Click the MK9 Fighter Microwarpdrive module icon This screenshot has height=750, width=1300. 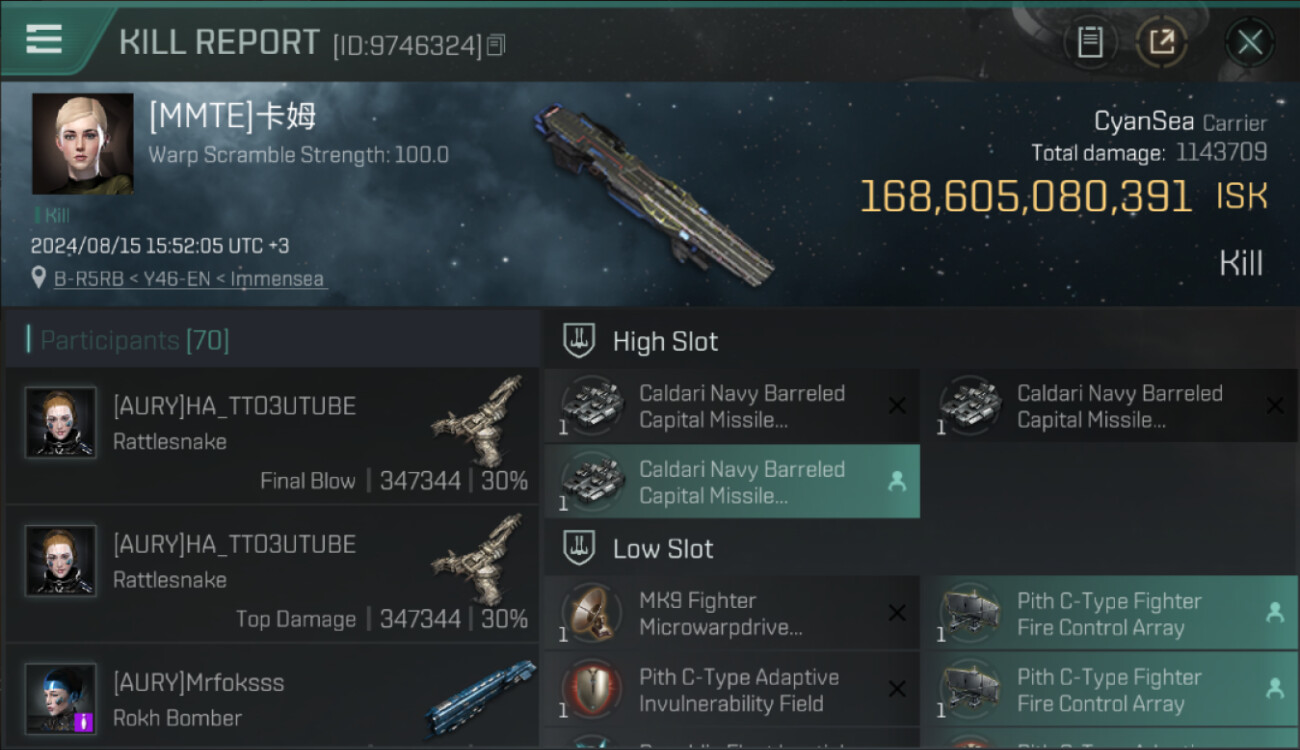click(x=591, y=613)
